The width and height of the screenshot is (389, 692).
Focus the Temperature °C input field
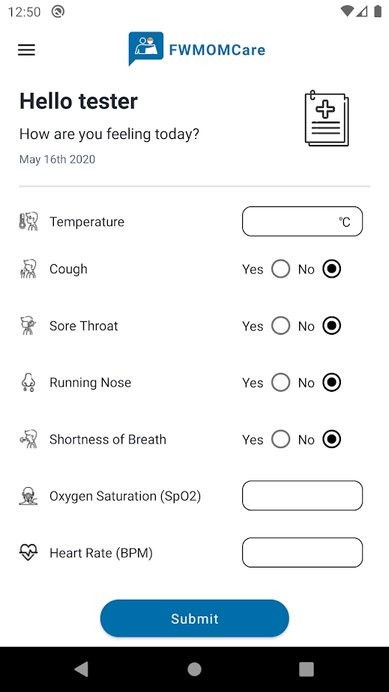coord(302,222)
